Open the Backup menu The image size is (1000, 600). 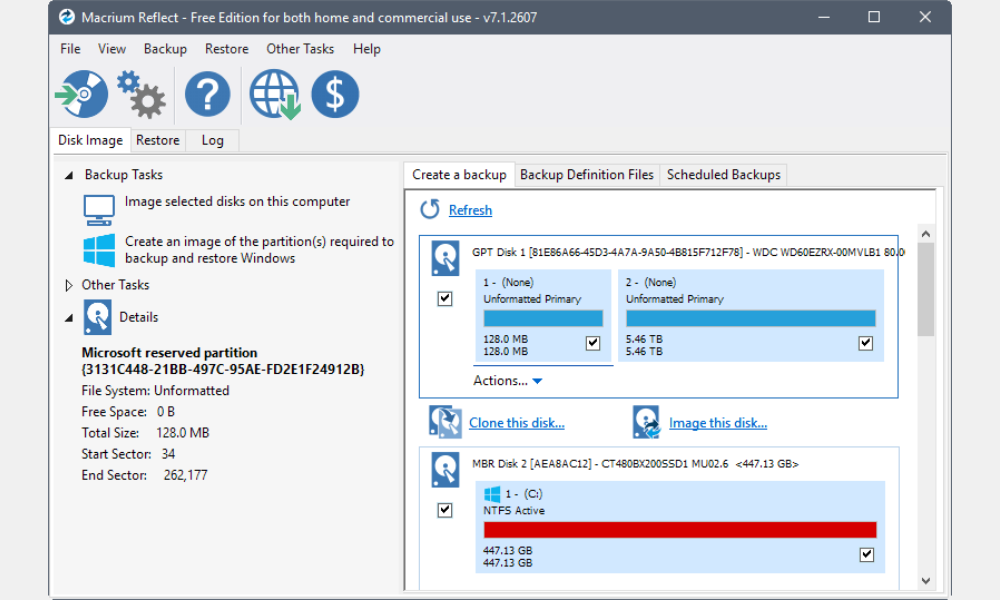tap(165, 49)
